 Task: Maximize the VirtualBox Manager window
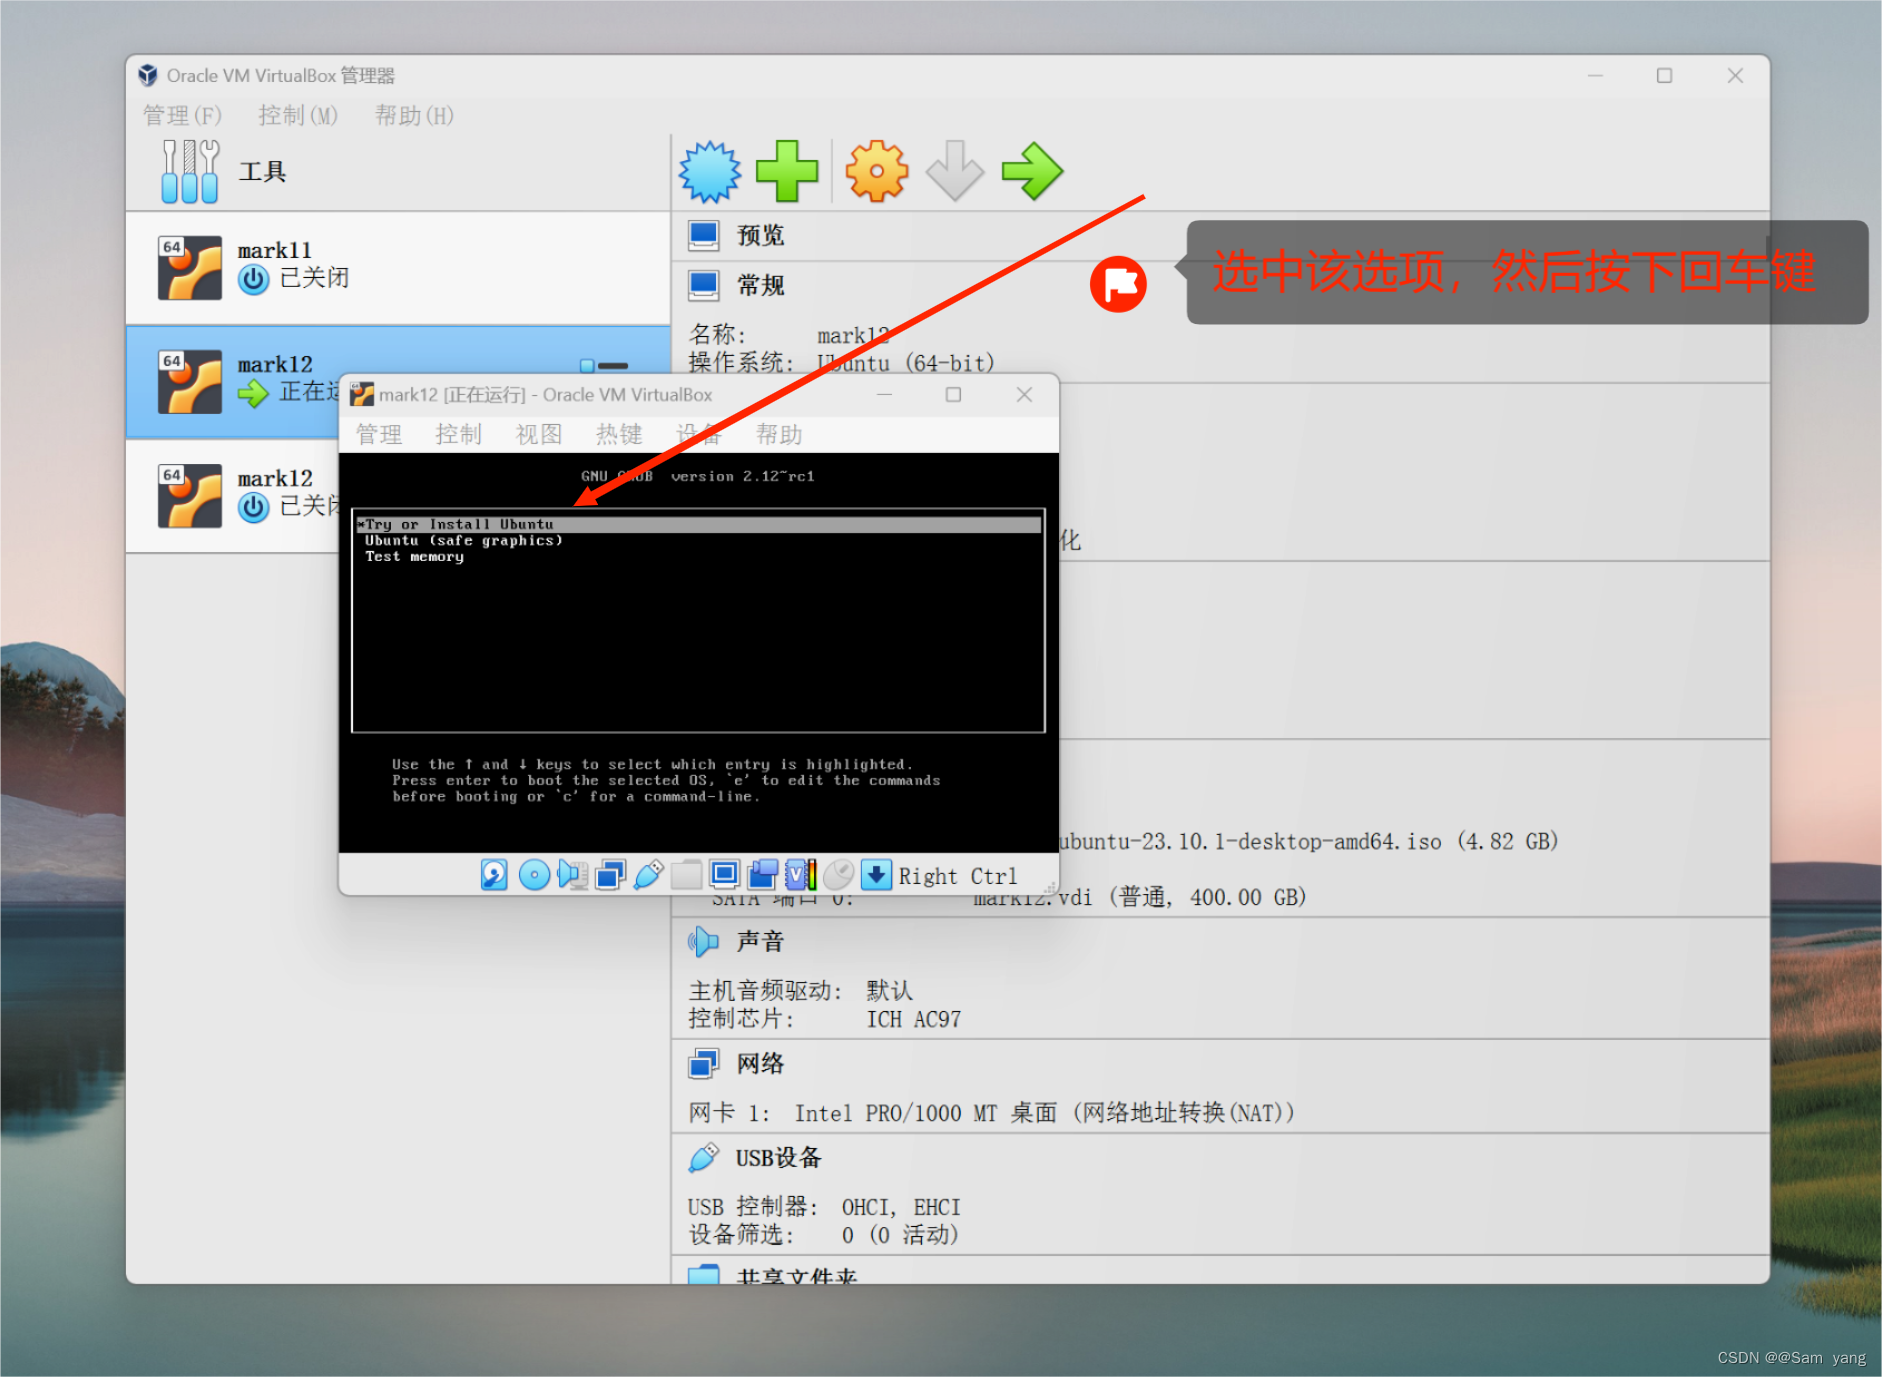pos(1664,76)
